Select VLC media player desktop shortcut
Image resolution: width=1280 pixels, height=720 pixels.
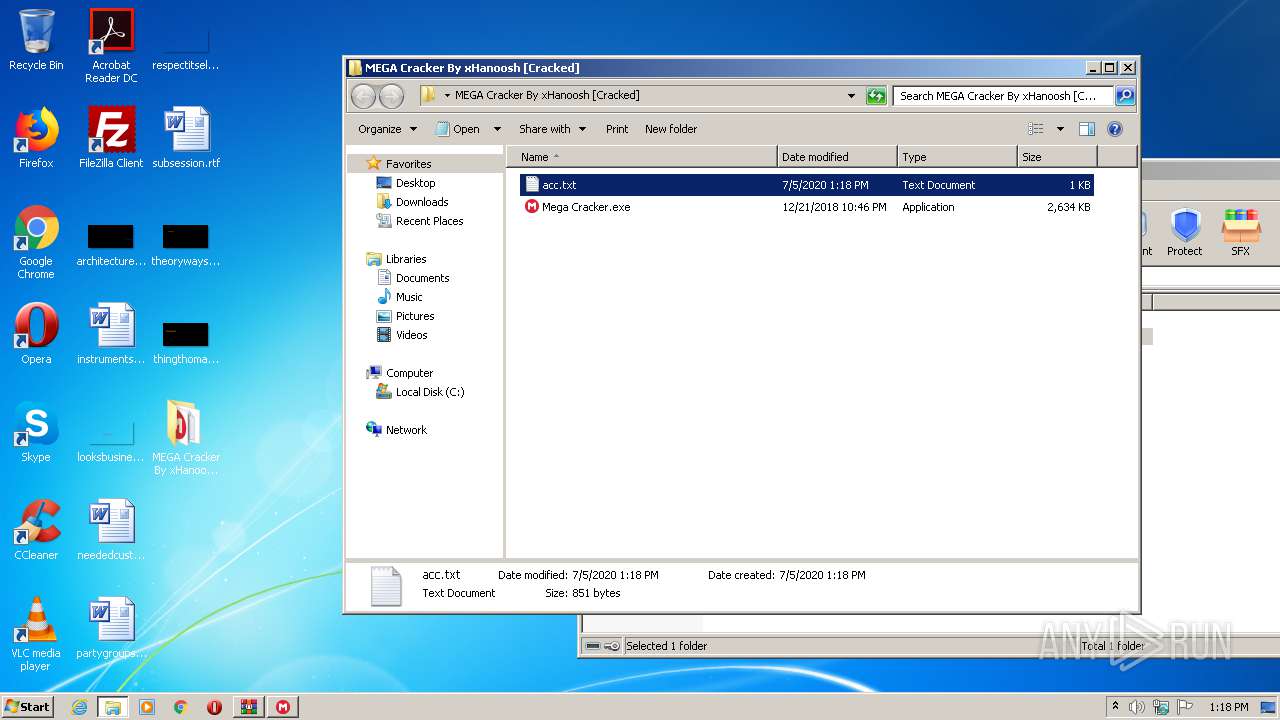point(36,634)
